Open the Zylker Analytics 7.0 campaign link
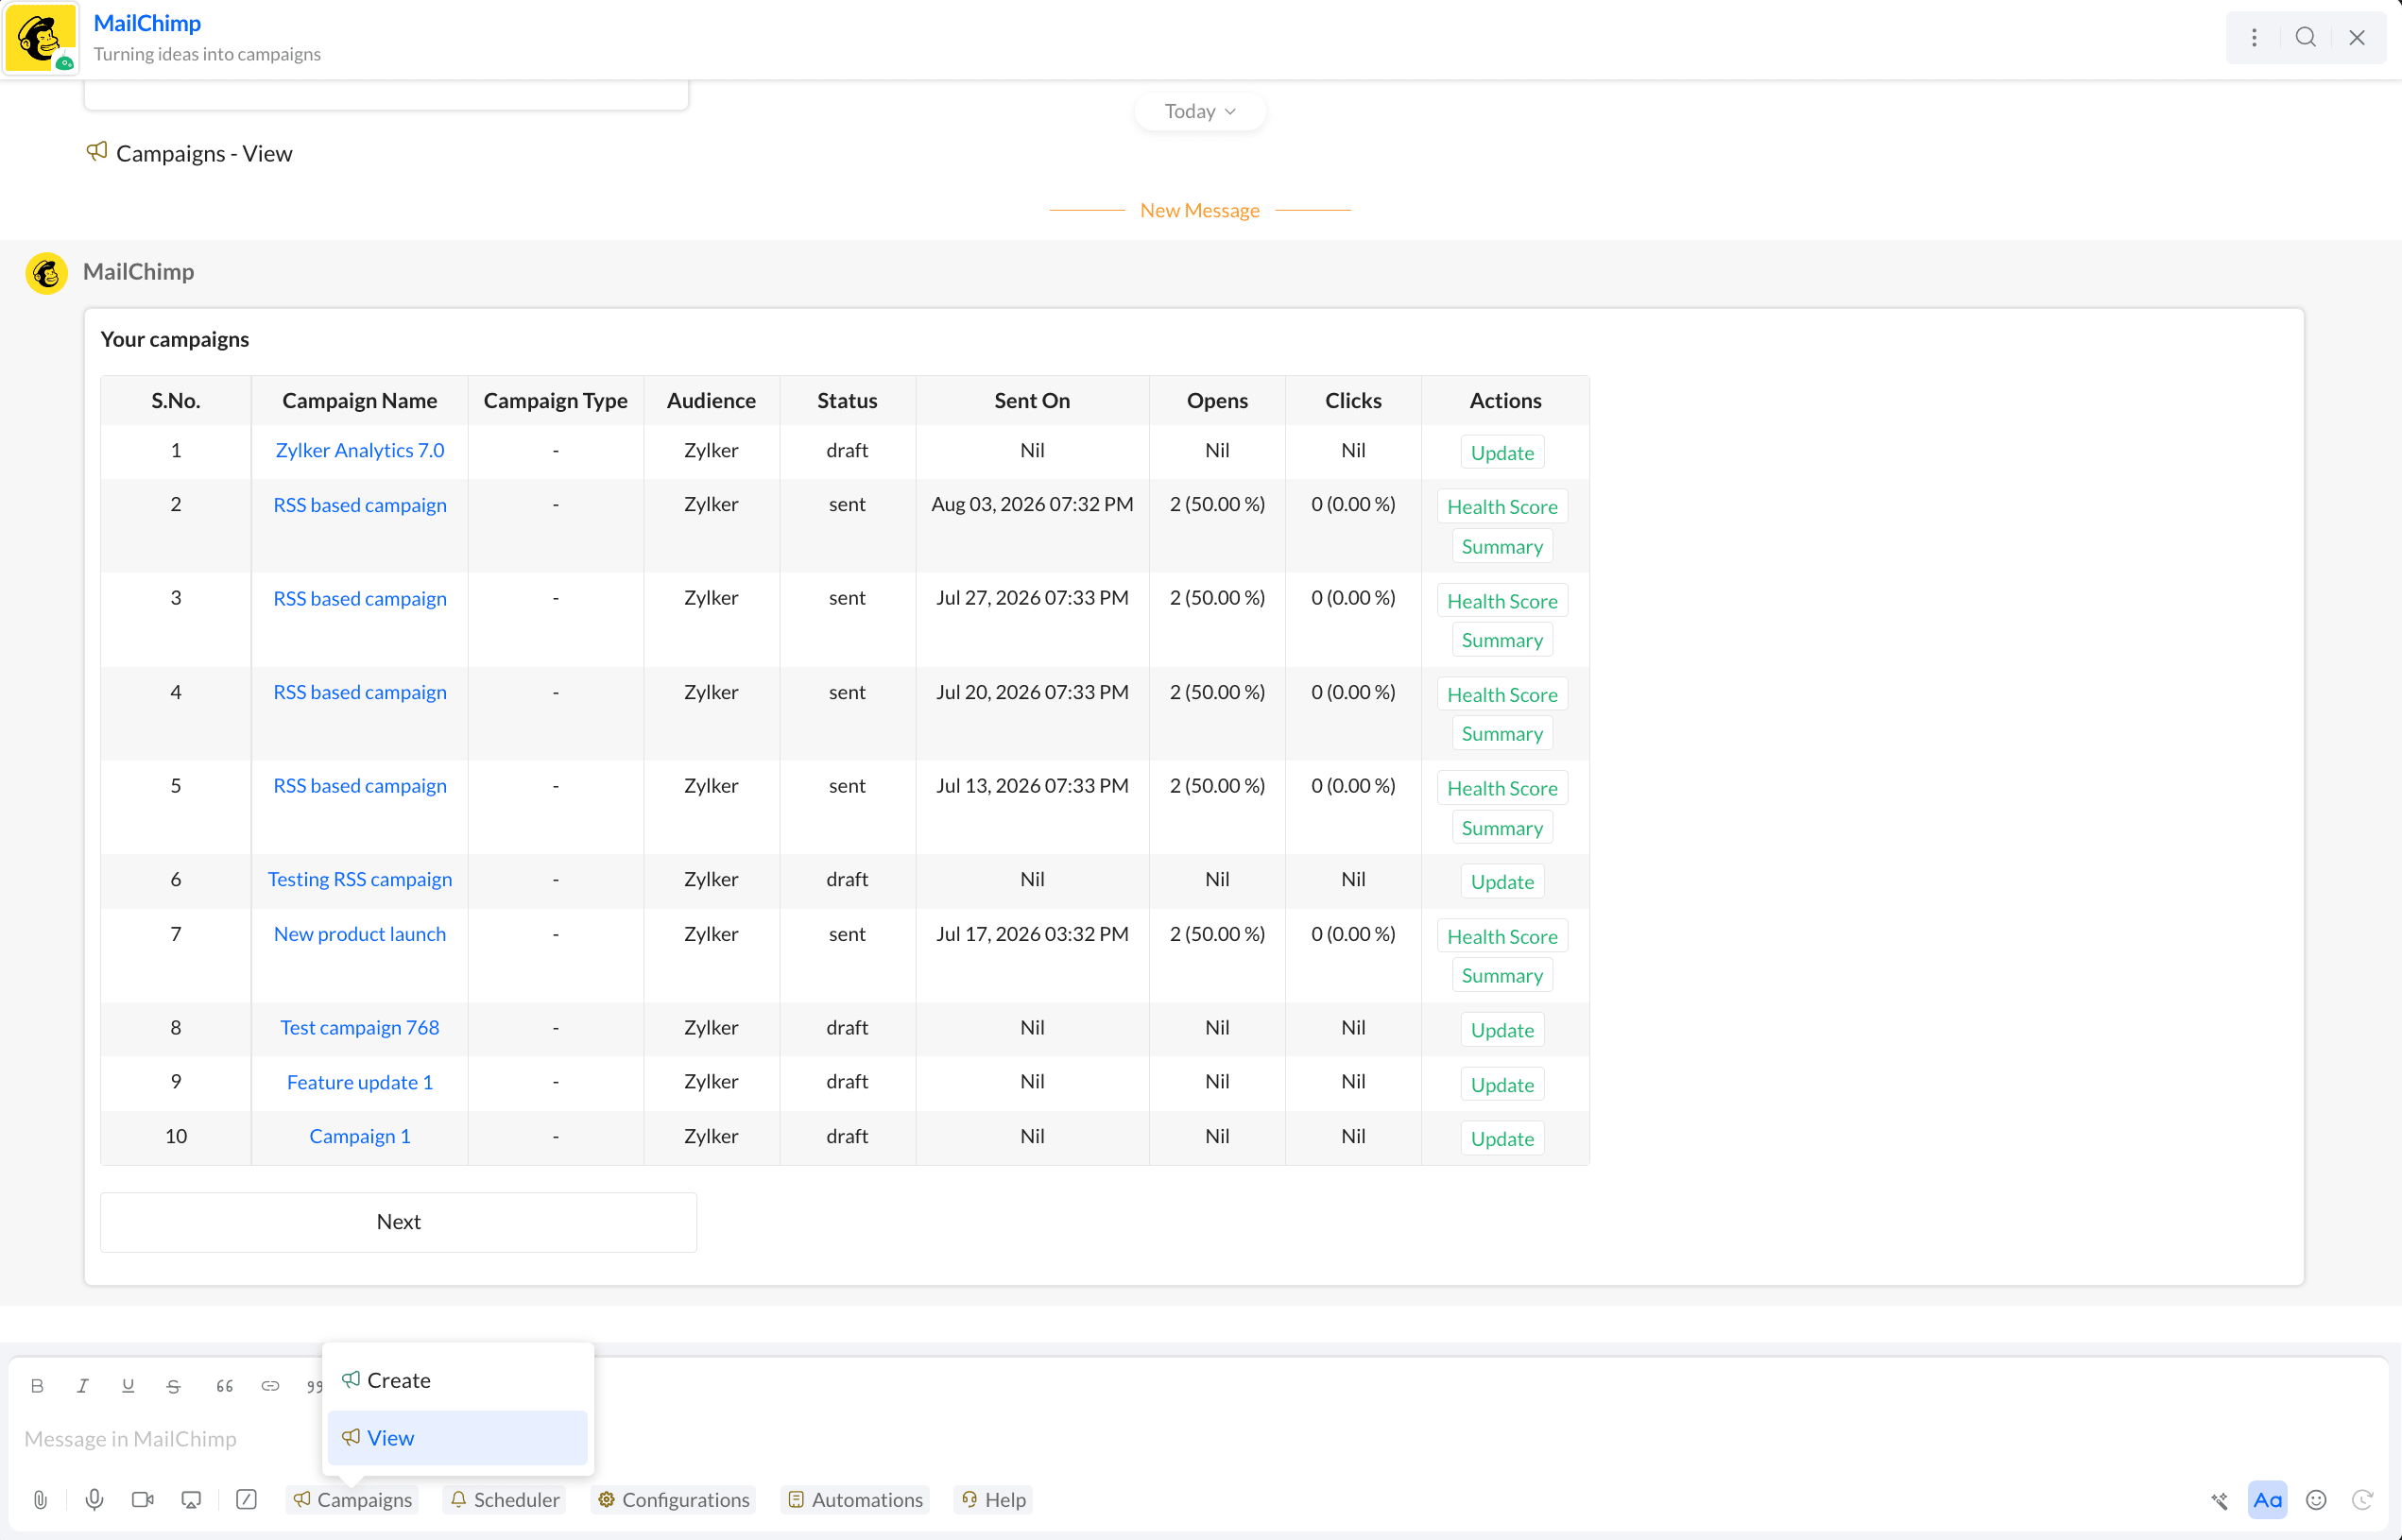The height and width of the screenshot is (1540, 2402). coord(360,450)
